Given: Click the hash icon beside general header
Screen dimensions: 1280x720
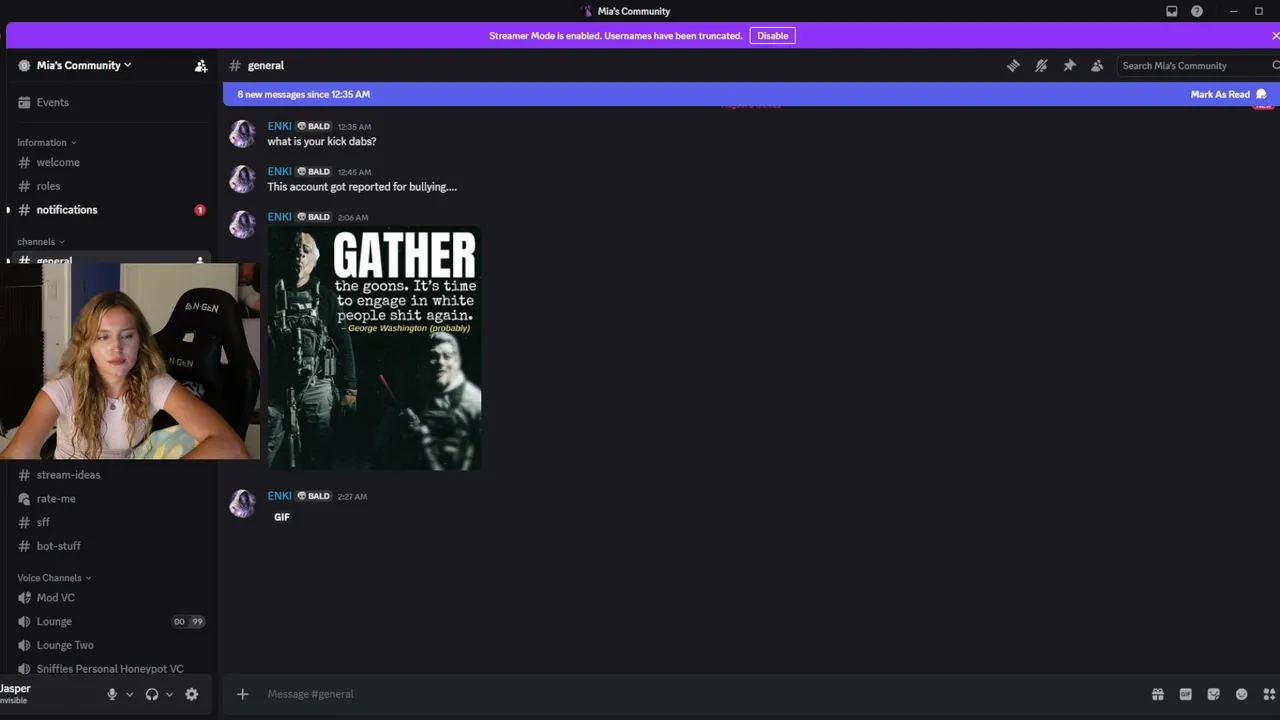Looking at the screenshot, I should point(235,66).
